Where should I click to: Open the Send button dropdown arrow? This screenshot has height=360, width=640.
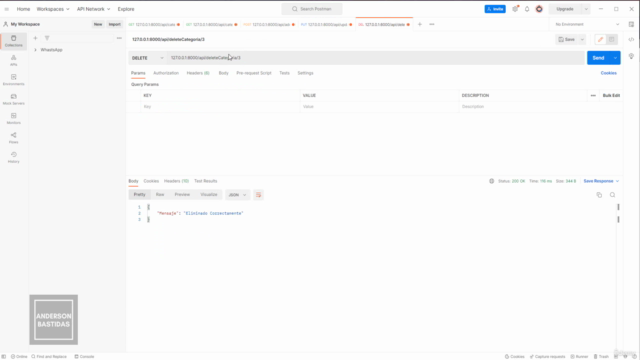coord(615,58)
